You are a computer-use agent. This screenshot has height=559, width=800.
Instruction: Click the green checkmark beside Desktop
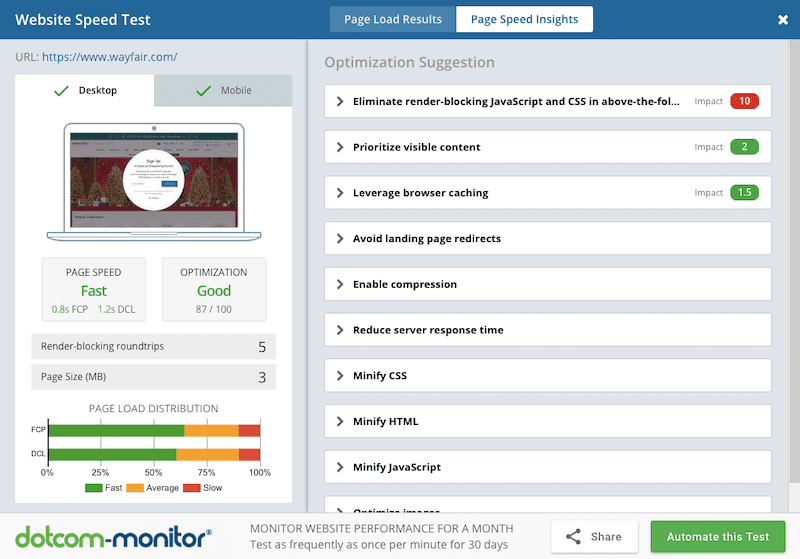coord(61,91)
